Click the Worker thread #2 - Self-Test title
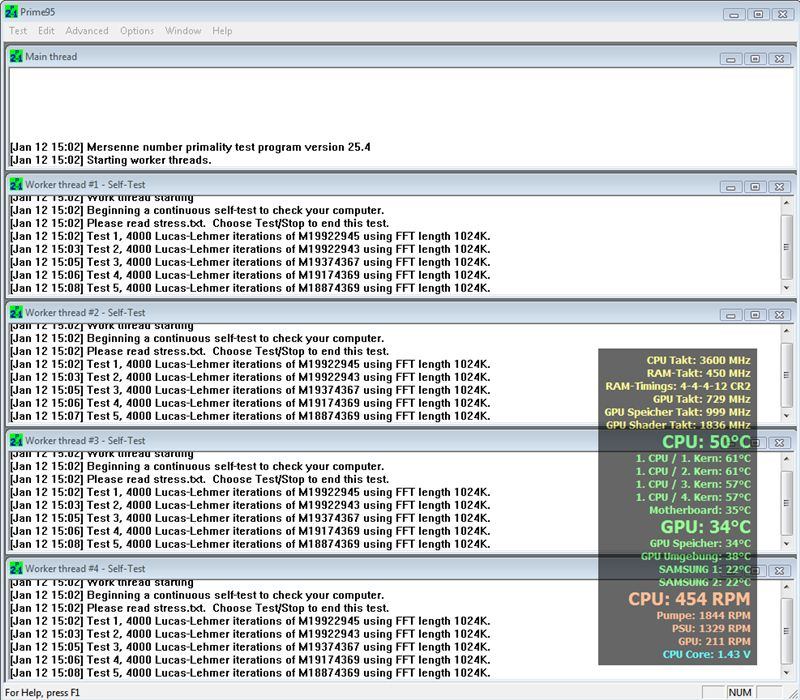 point(85,312)
